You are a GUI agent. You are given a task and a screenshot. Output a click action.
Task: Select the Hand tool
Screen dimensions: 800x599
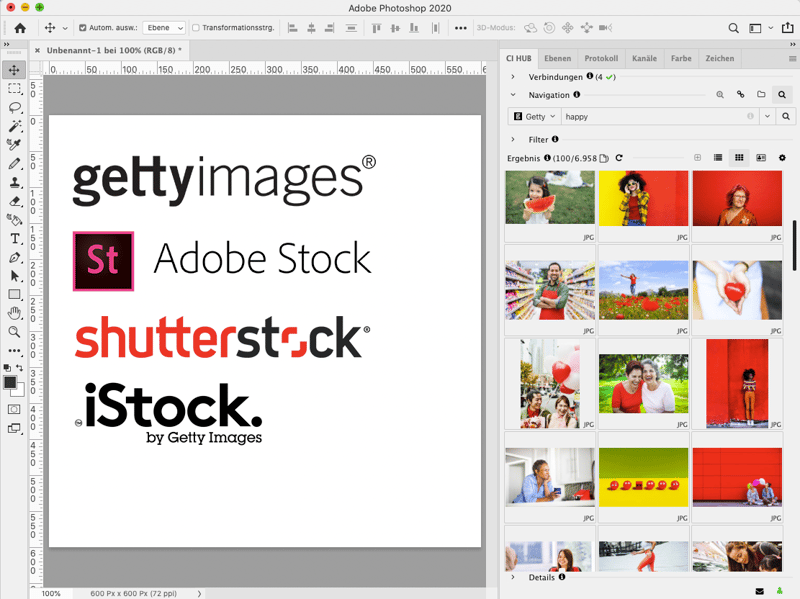pyautogui.click(x=14, y=313)
